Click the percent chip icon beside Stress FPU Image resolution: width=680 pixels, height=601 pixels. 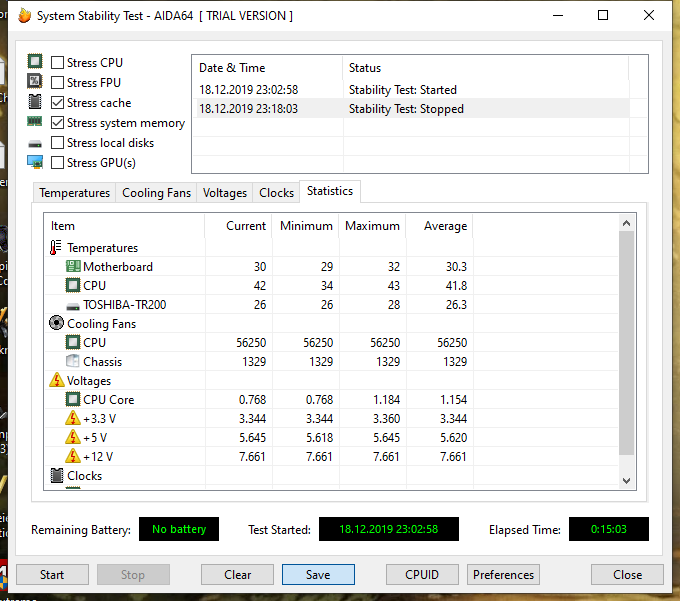35,81
